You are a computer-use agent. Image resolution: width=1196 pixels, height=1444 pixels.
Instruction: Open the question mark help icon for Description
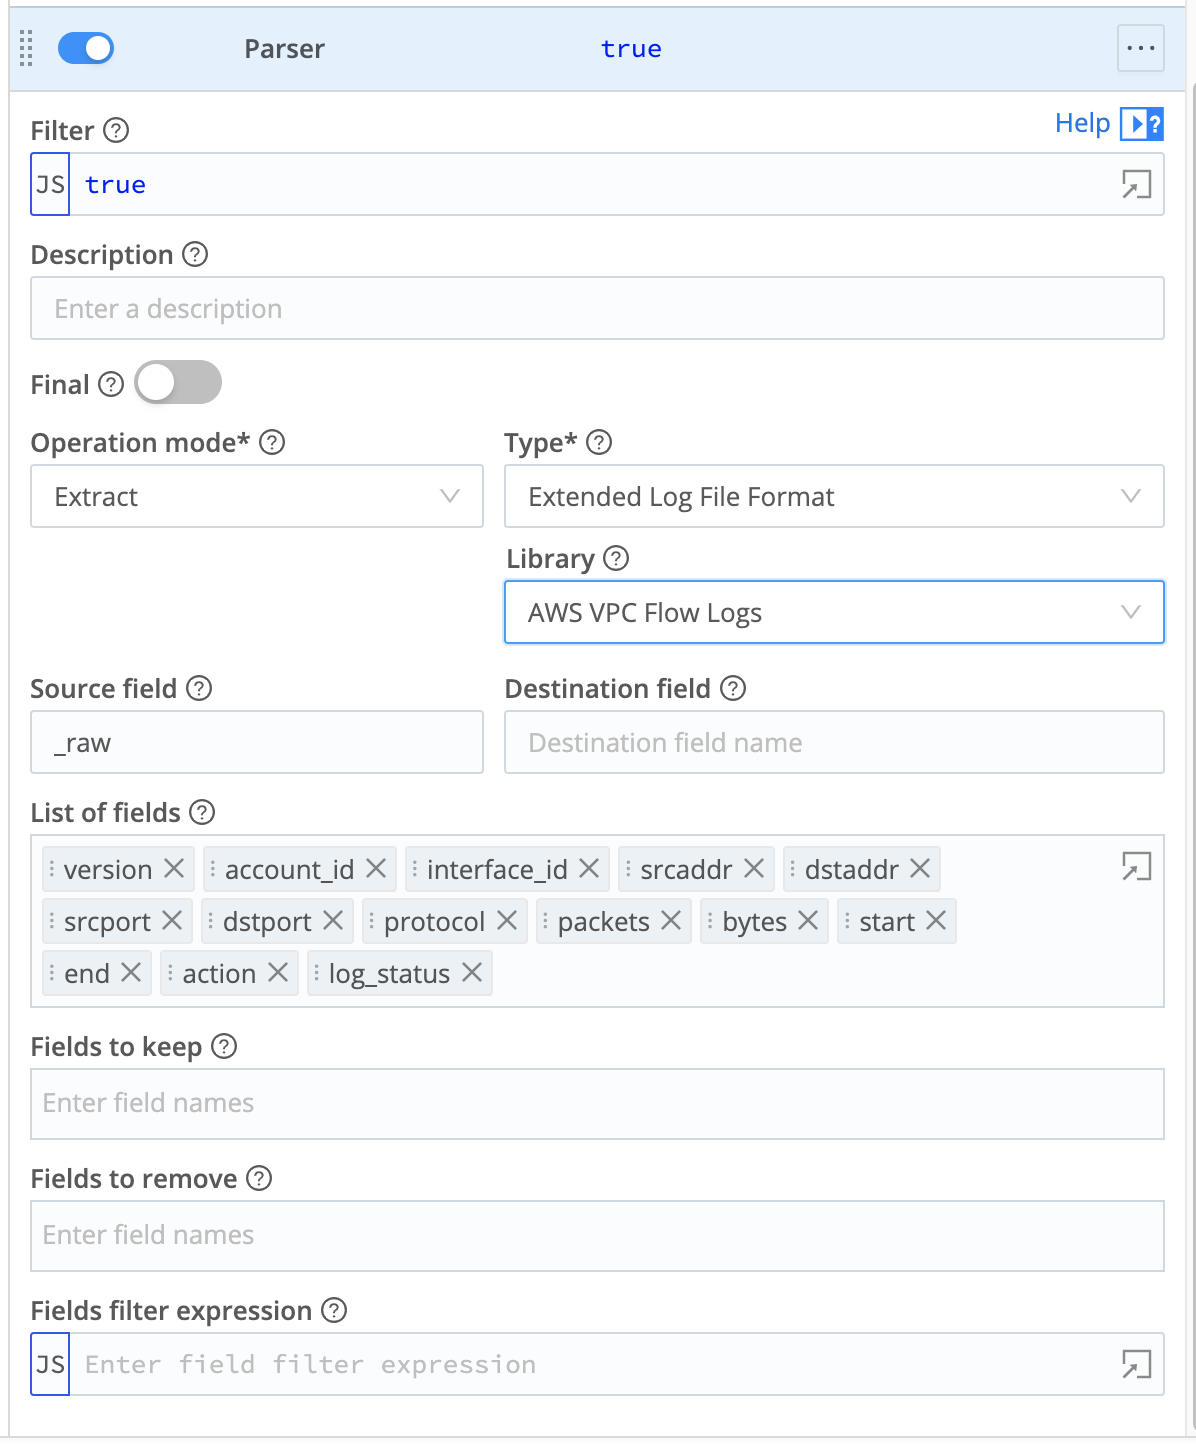click(196, 256)
